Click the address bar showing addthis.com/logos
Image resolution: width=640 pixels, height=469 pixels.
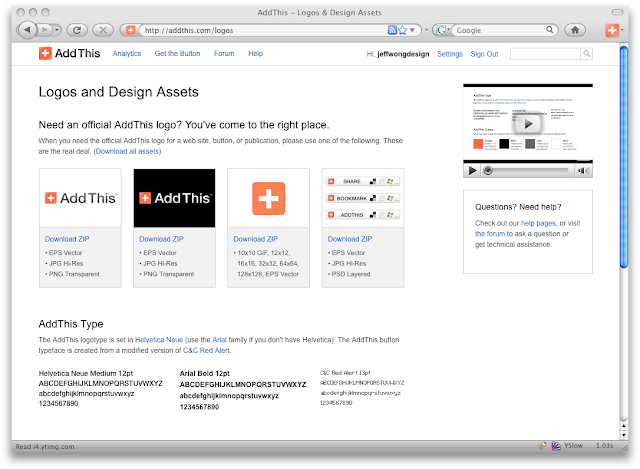pyautogui.click(x=261, y=30)
